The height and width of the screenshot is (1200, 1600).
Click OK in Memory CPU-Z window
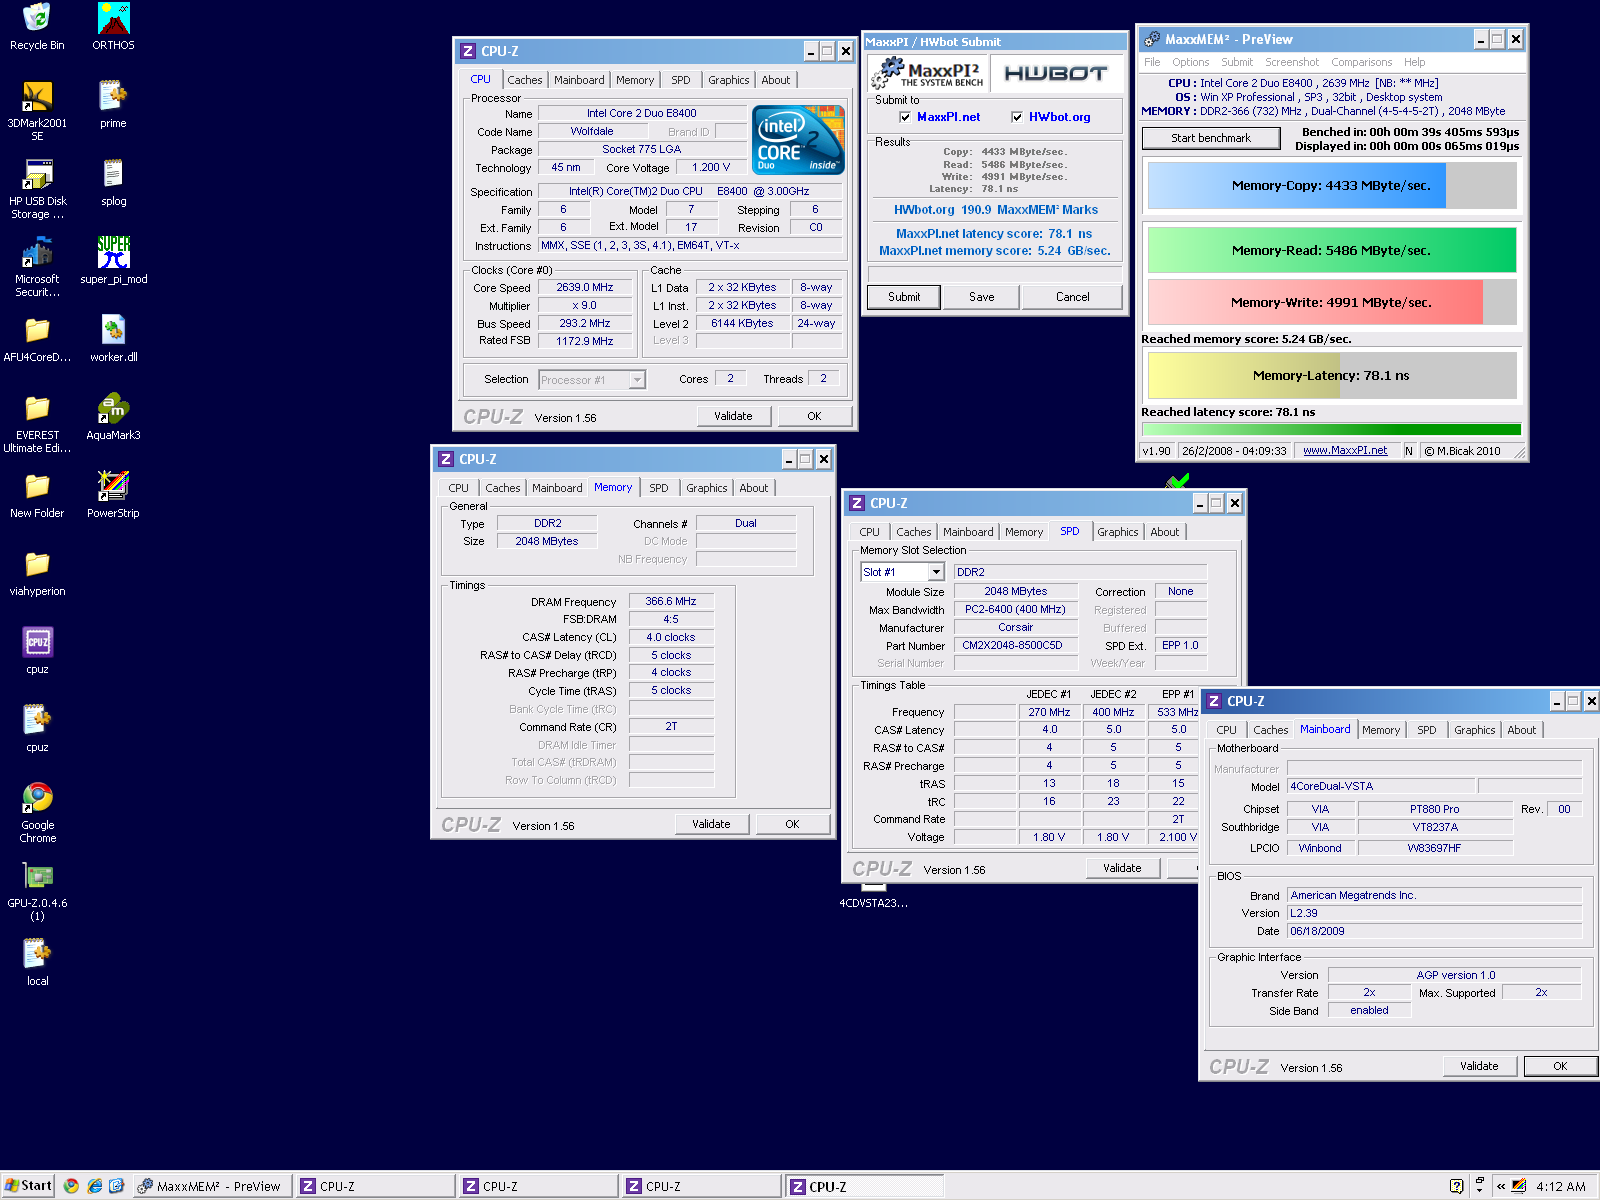(792, 824)
